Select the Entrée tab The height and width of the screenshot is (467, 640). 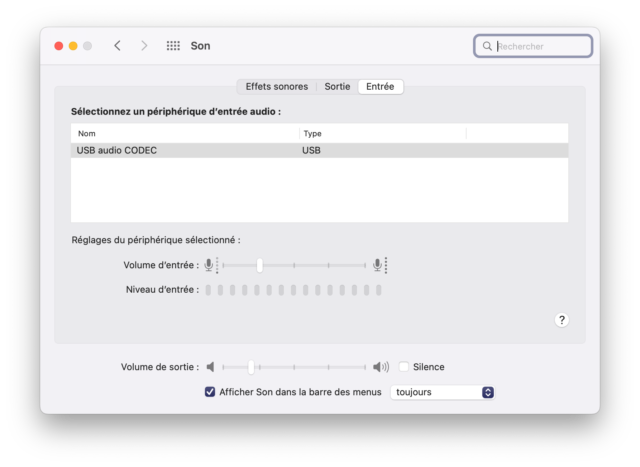tap(380, 87)
